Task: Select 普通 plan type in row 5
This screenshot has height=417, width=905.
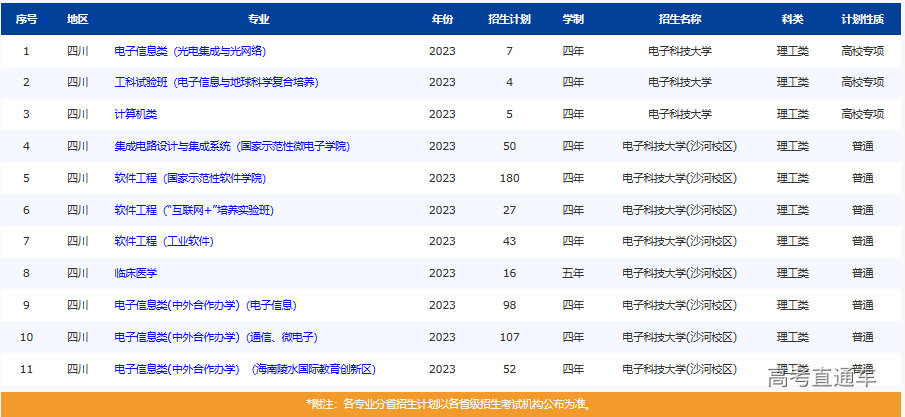Action: [862, 178]
